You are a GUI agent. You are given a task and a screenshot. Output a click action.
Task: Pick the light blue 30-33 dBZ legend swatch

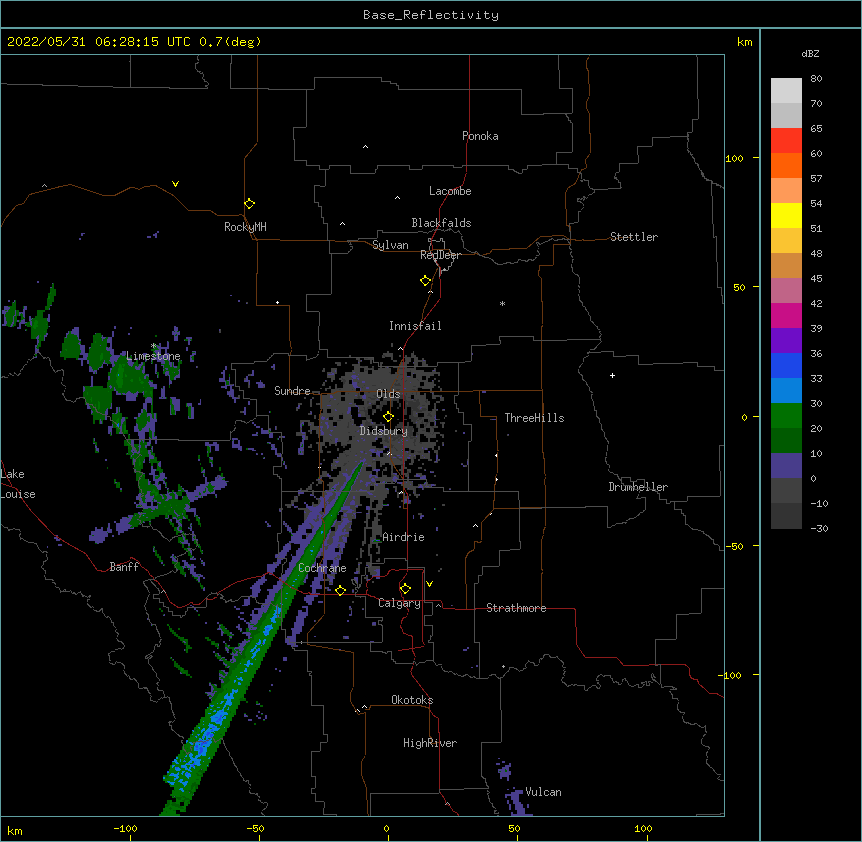pos(786,391)
